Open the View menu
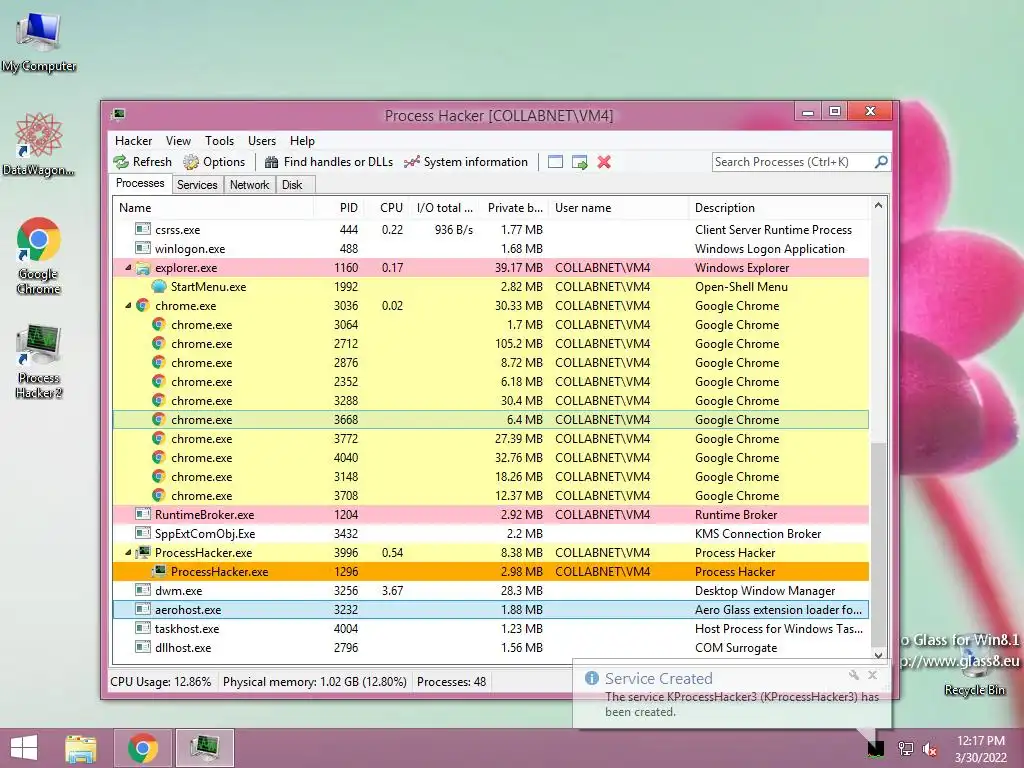 (x=178, y=141)
